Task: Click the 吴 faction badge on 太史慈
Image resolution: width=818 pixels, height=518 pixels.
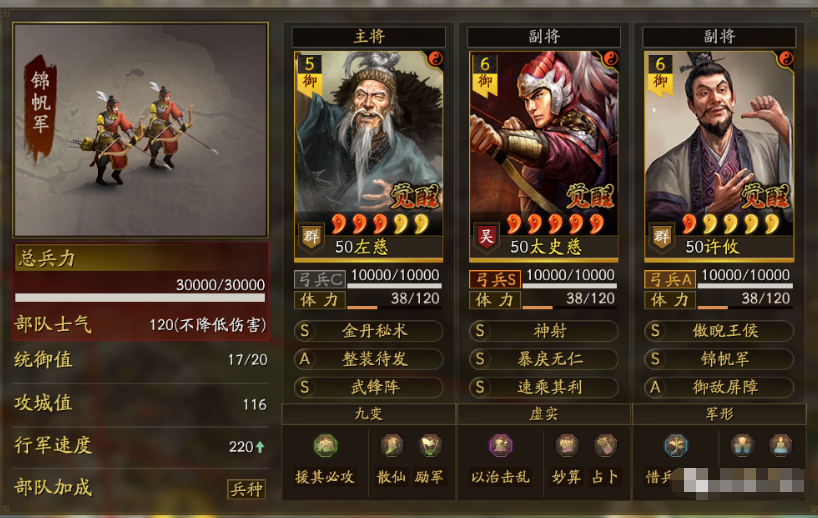Action: click(486, 237)
